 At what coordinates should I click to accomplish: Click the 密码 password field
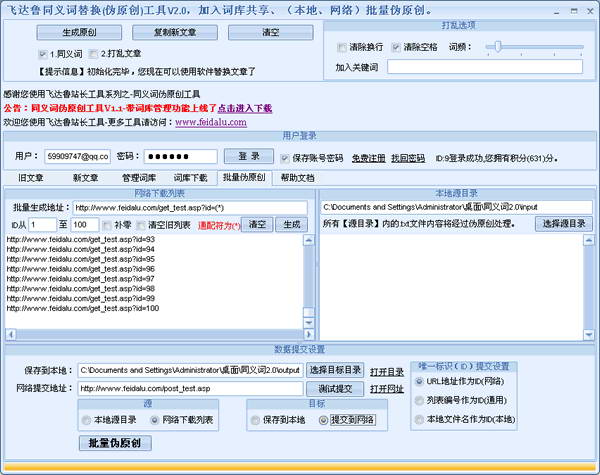[x=181, y=157]
